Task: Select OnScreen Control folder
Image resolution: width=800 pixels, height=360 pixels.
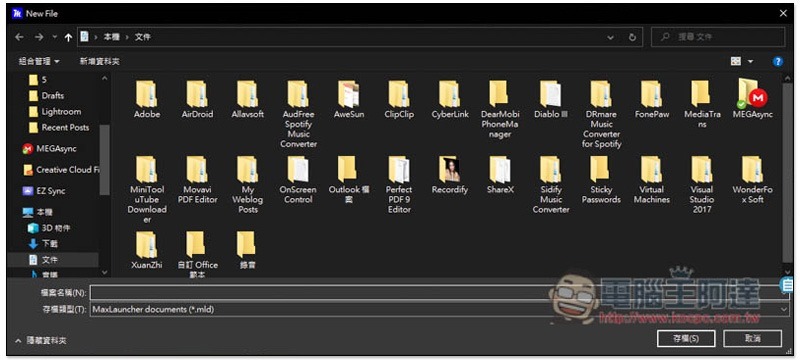Action: click(298, 179)
